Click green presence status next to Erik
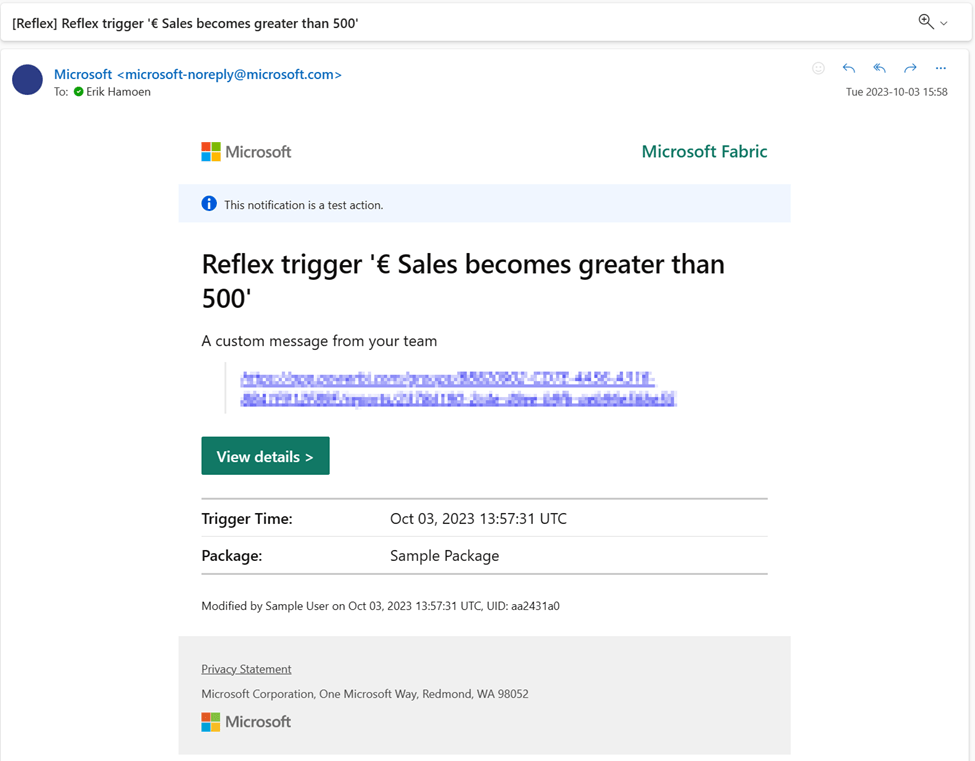 [x=79, y=92]
